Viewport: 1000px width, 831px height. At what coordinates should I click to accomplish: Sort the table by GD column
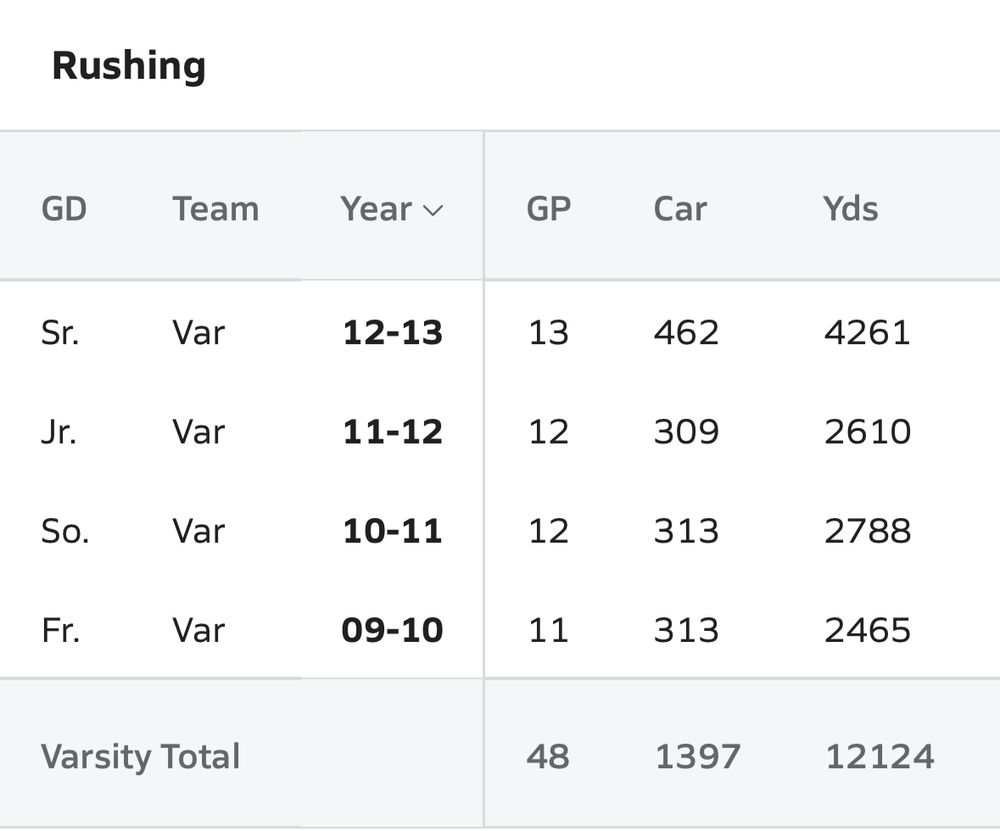coord(64,210)
